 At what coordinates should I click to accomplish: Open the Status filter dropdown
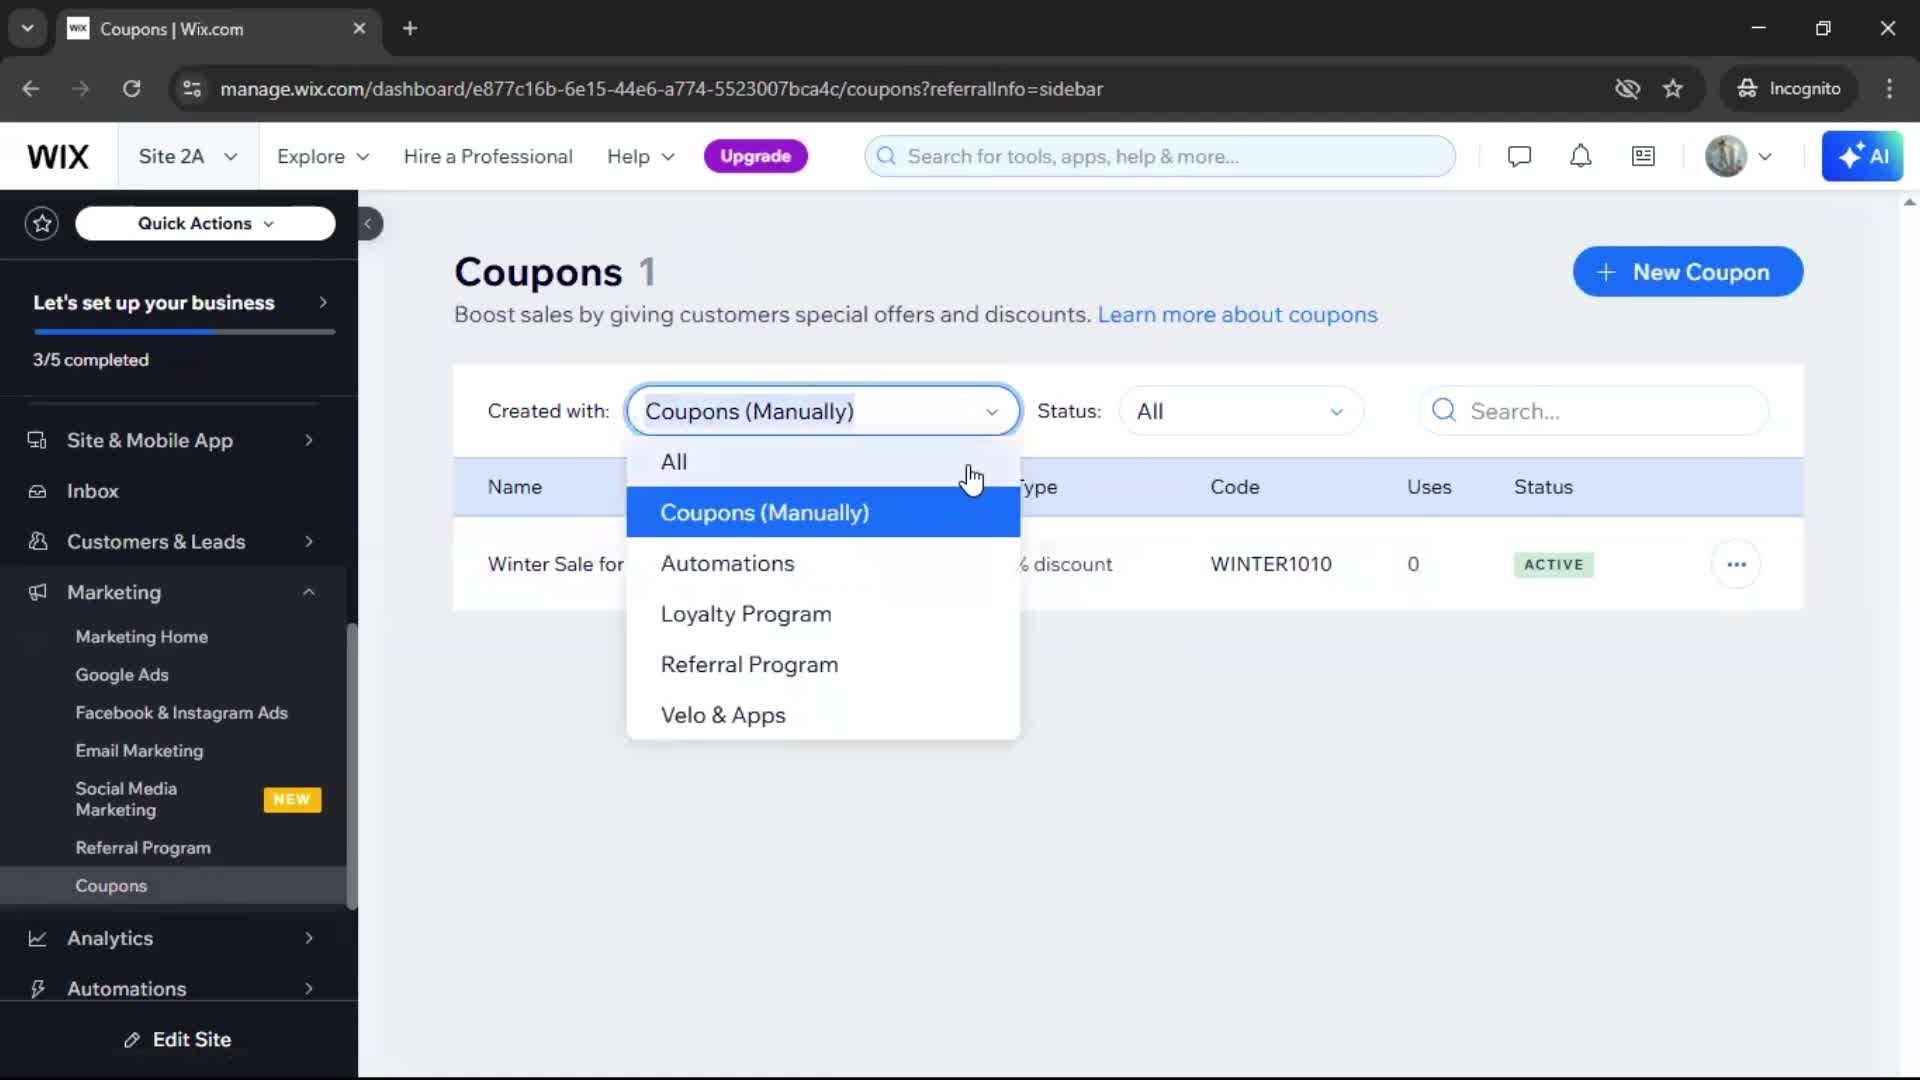[x=1240, y=410]
